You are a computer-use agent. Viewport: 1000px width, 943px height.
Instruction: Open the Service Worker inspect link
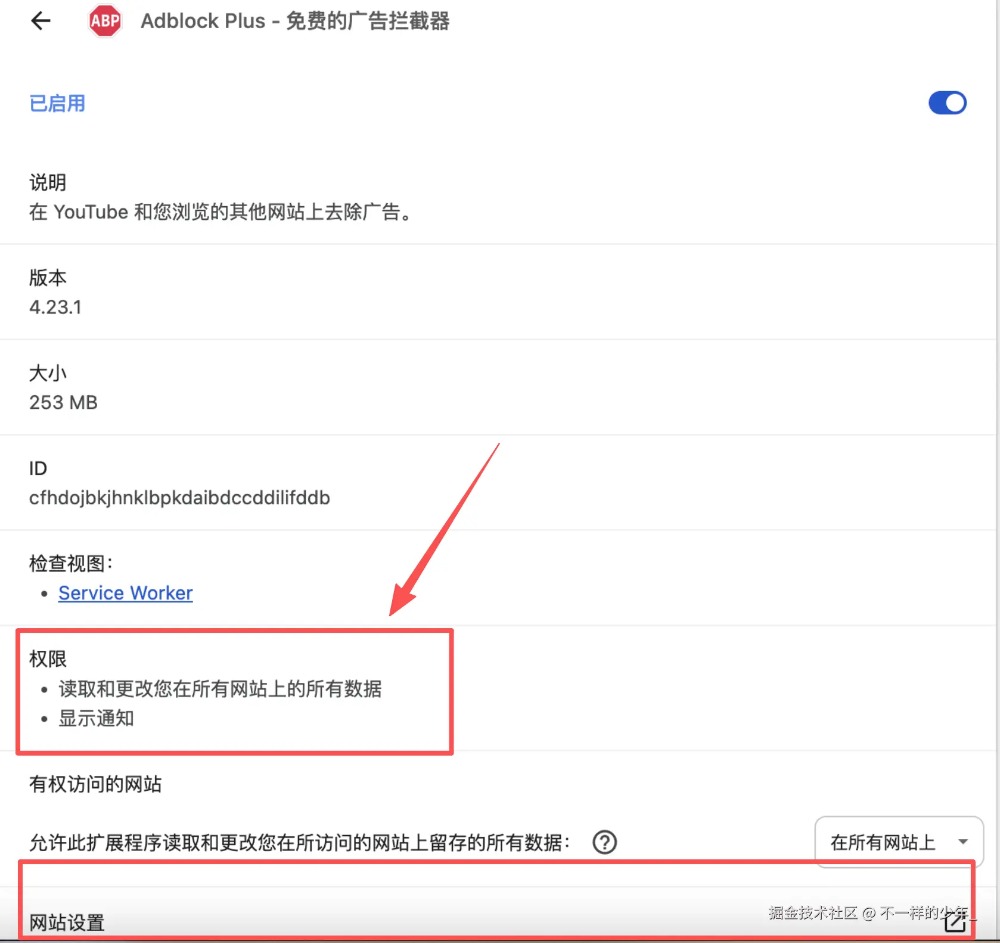point(125,593)
